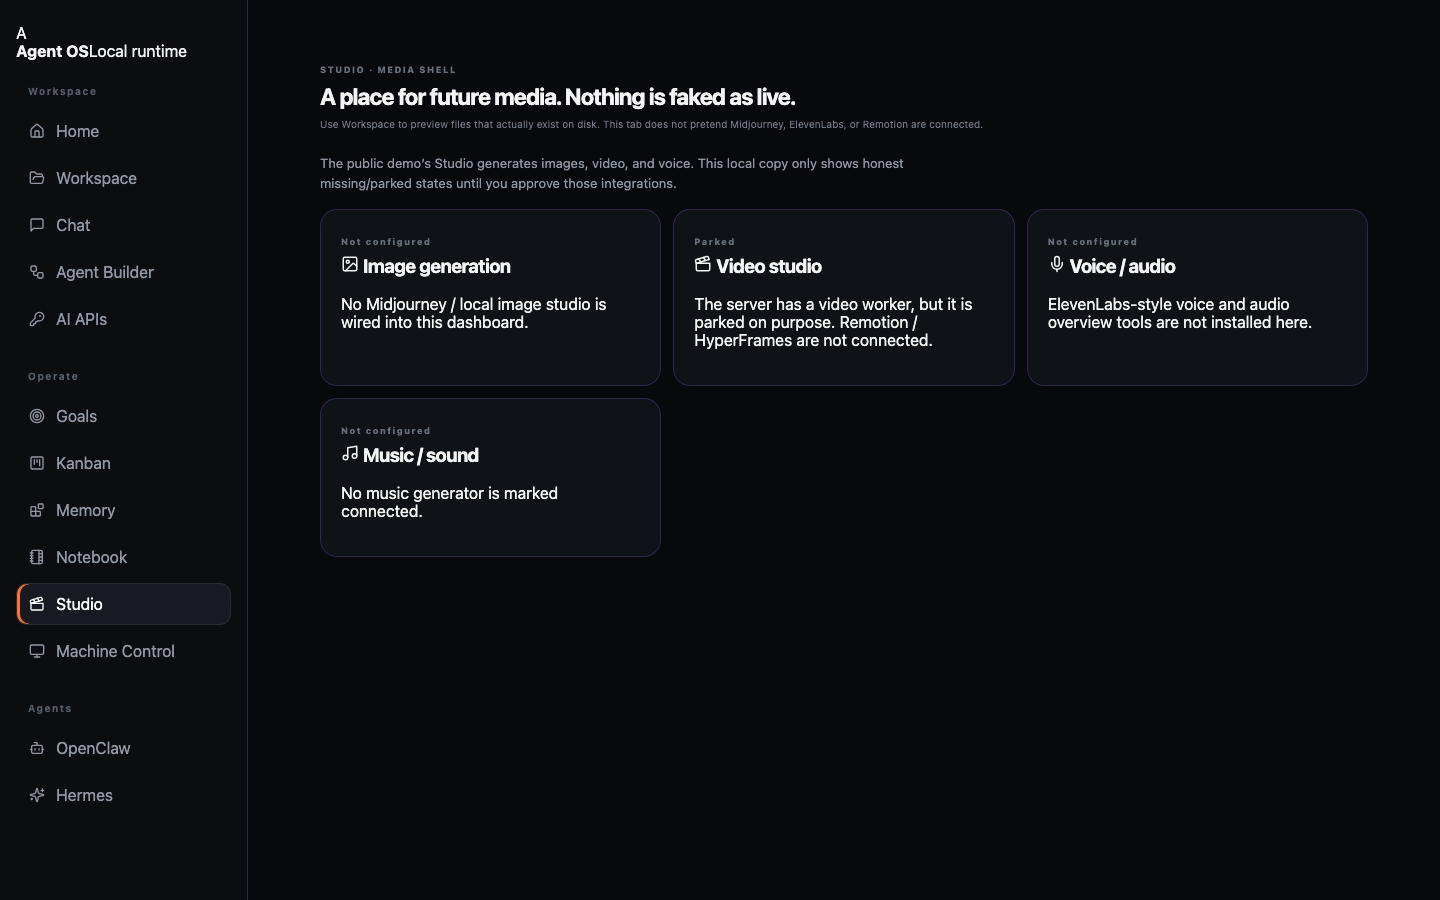The image size is (1440, 900).
Task: Click the Hermes sparkle icon
Action: point(37,795)
